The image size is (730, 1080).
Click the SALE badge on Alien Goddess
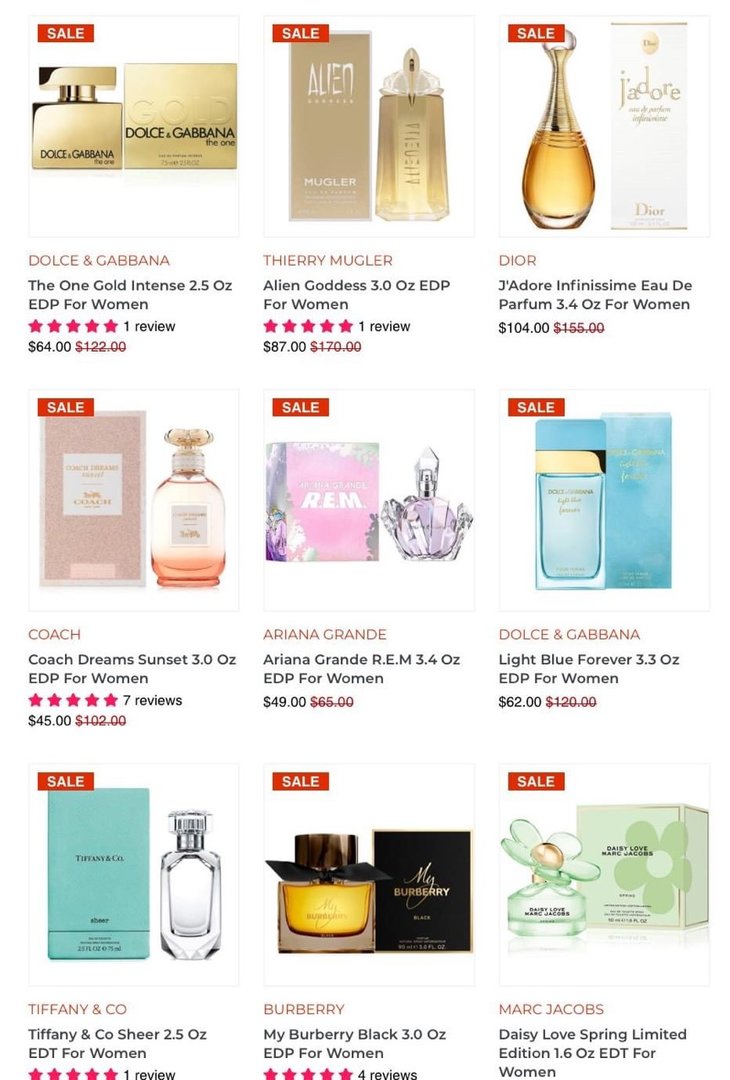point(300,33)
